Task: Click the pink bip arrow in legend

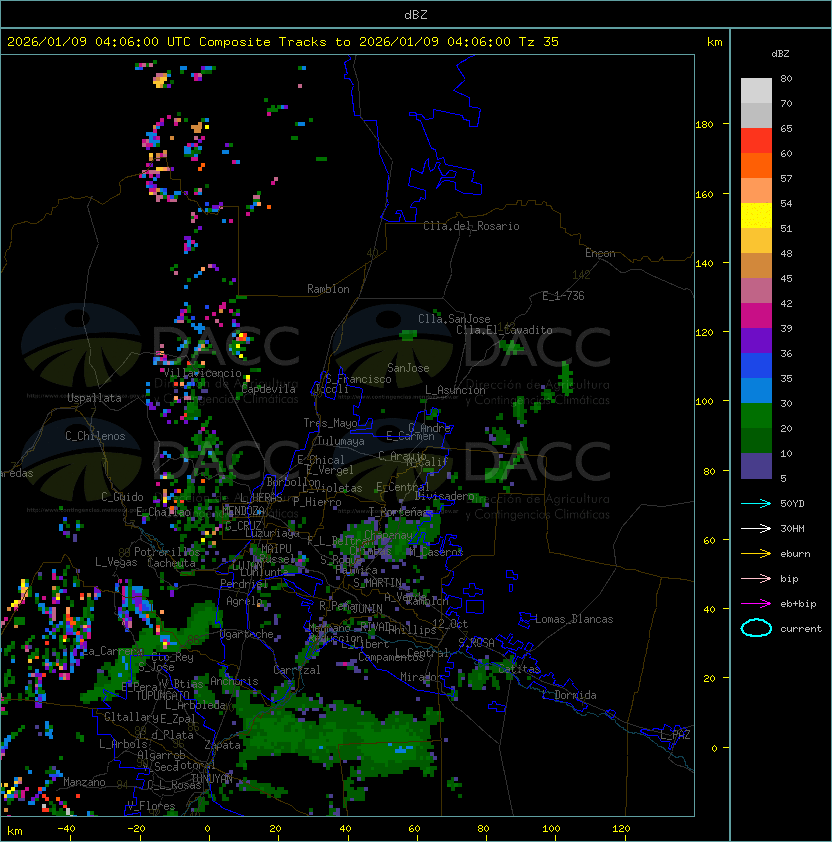Action: point(756,579)
